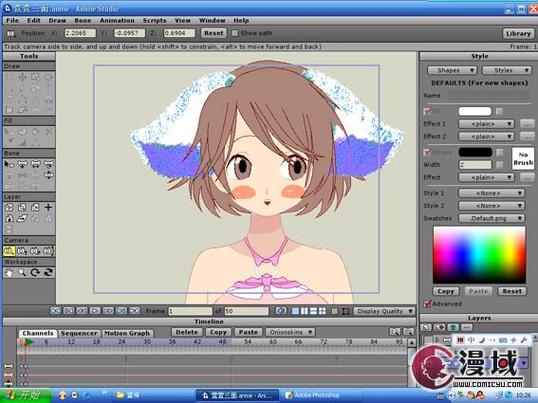The image size is (538, 403).
Task: Open the Shapes dropdown
Action: click(452, 70)
